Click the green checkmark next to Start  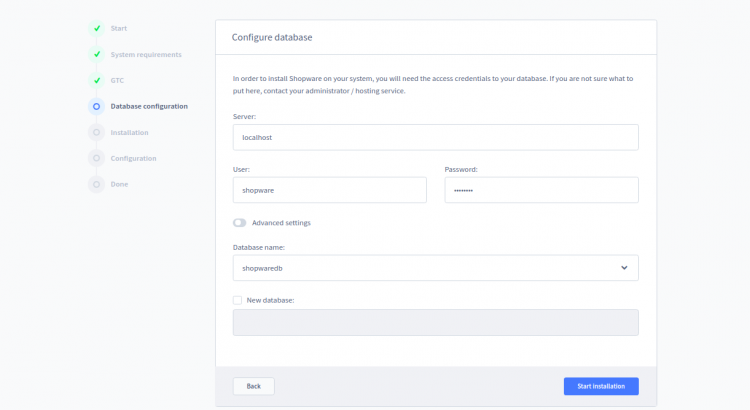click(x=97, y=28)
